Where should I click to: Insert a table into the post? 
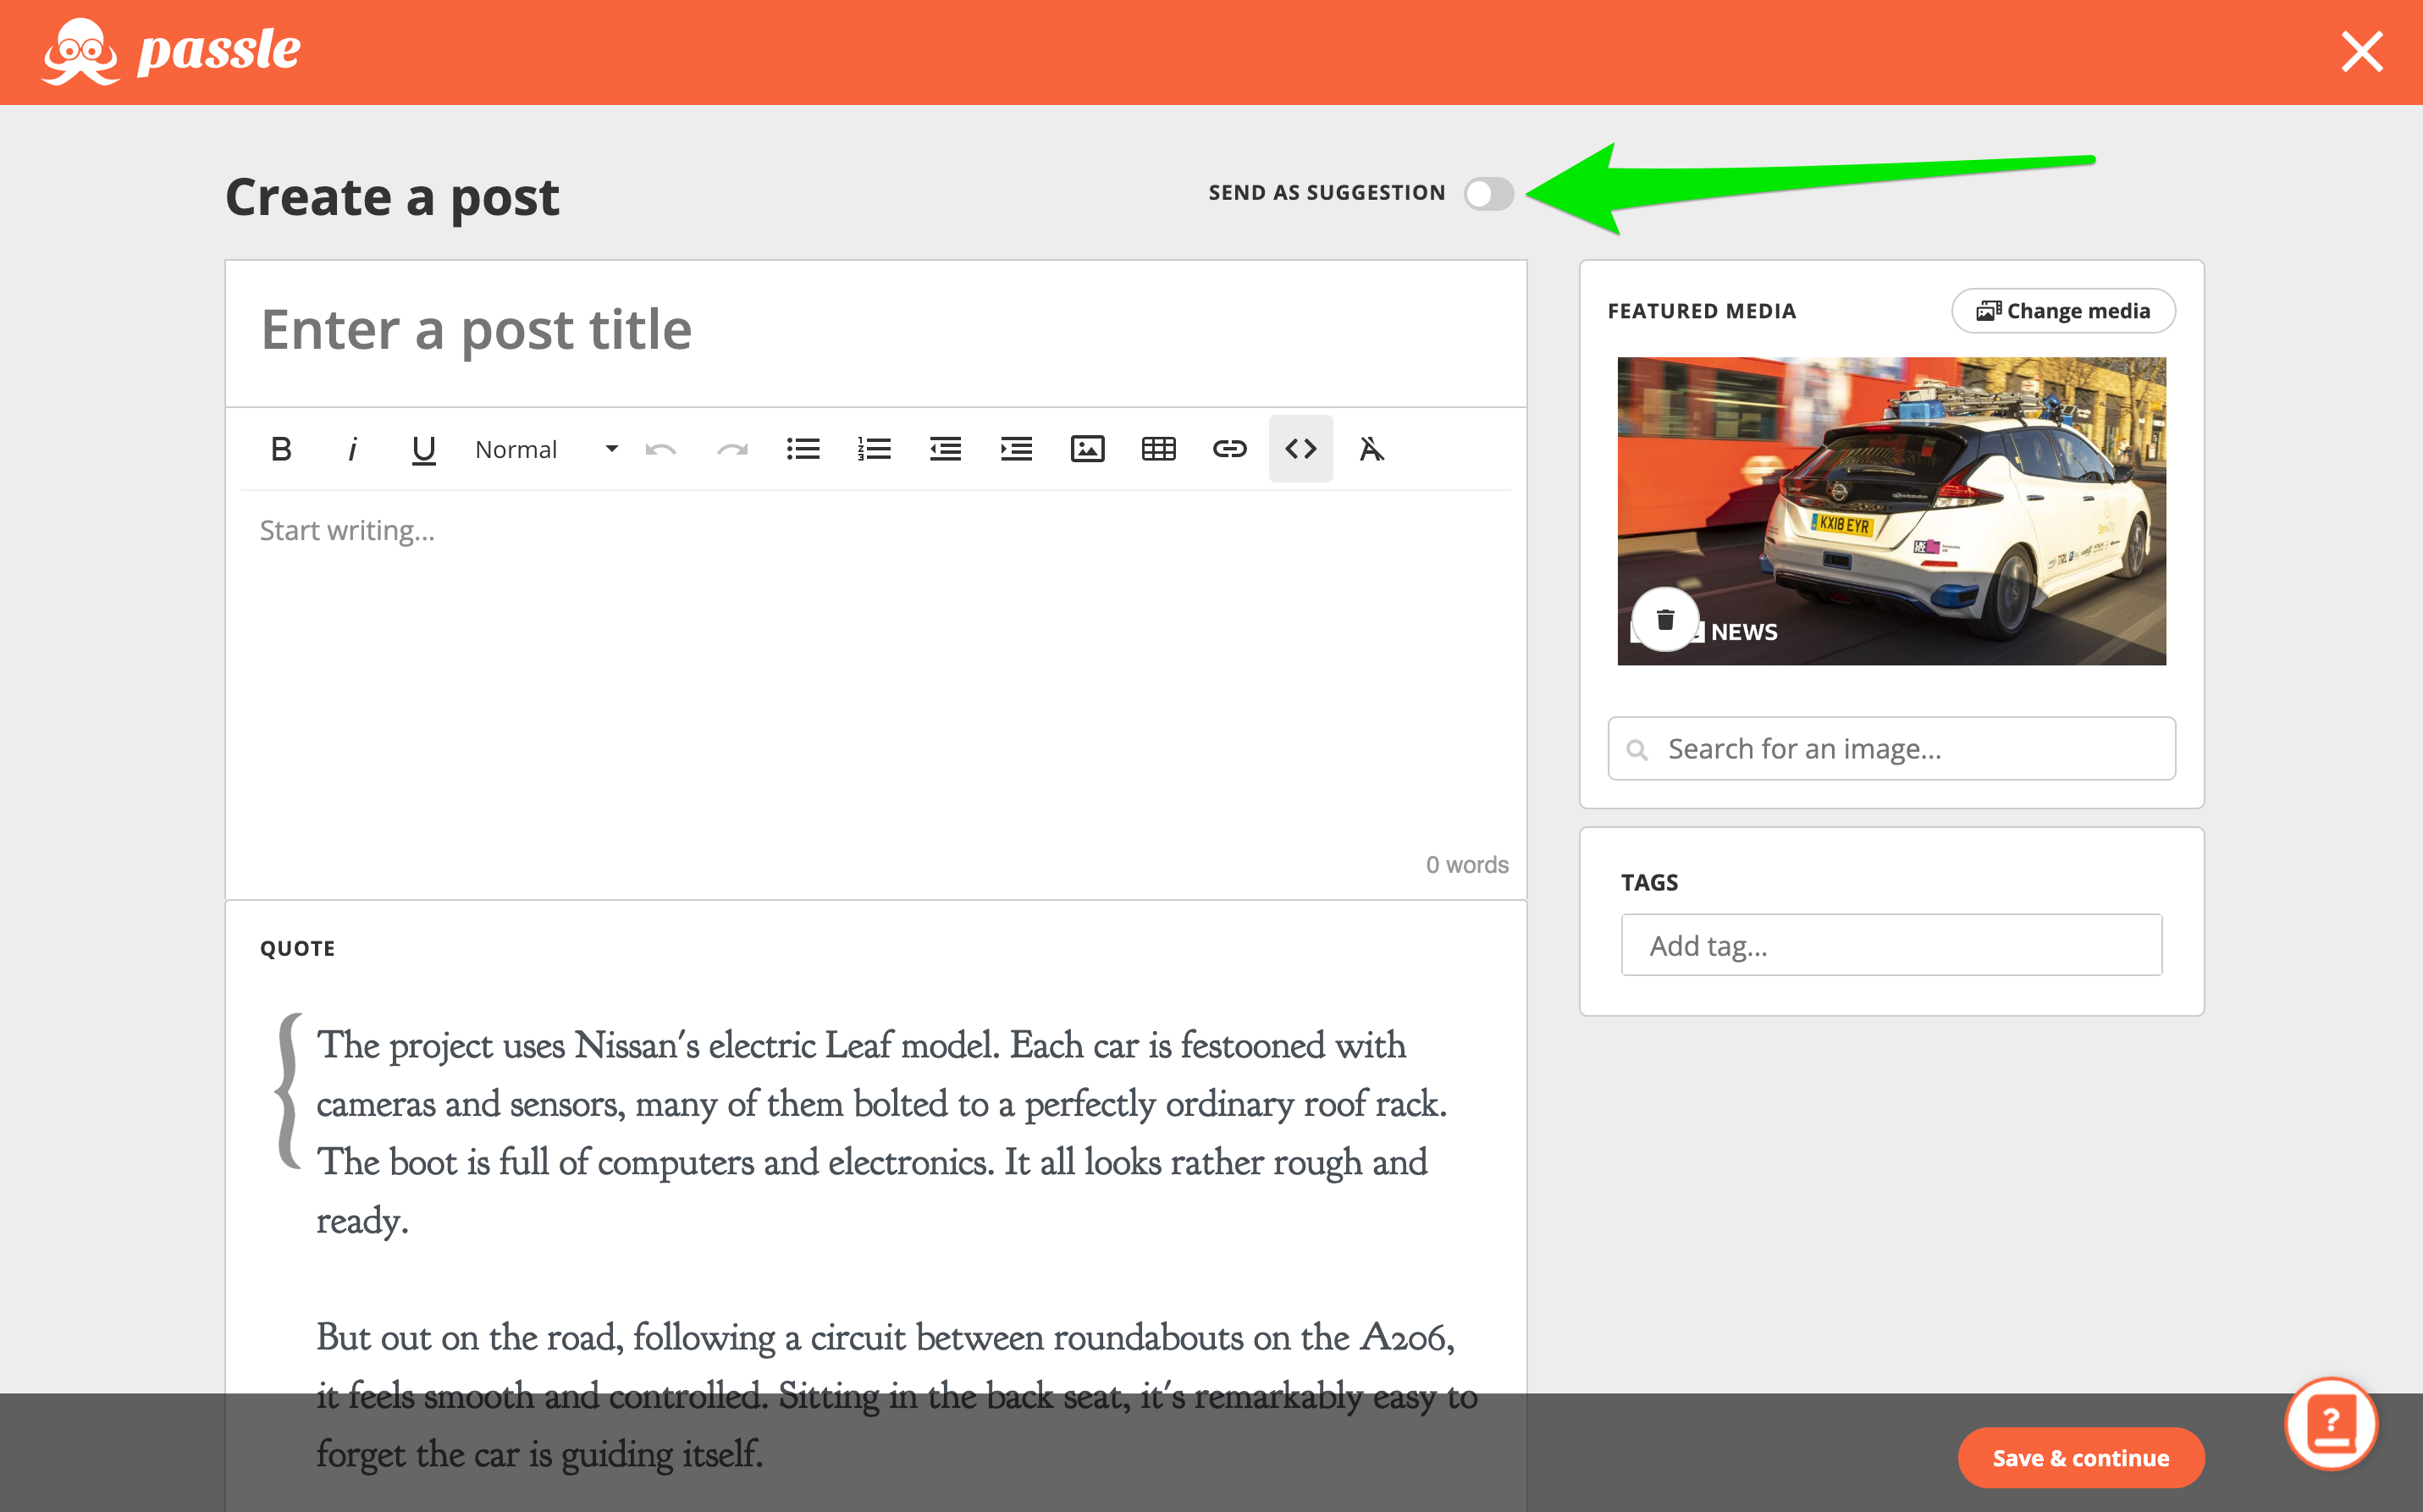click(x=1158, y=449)
